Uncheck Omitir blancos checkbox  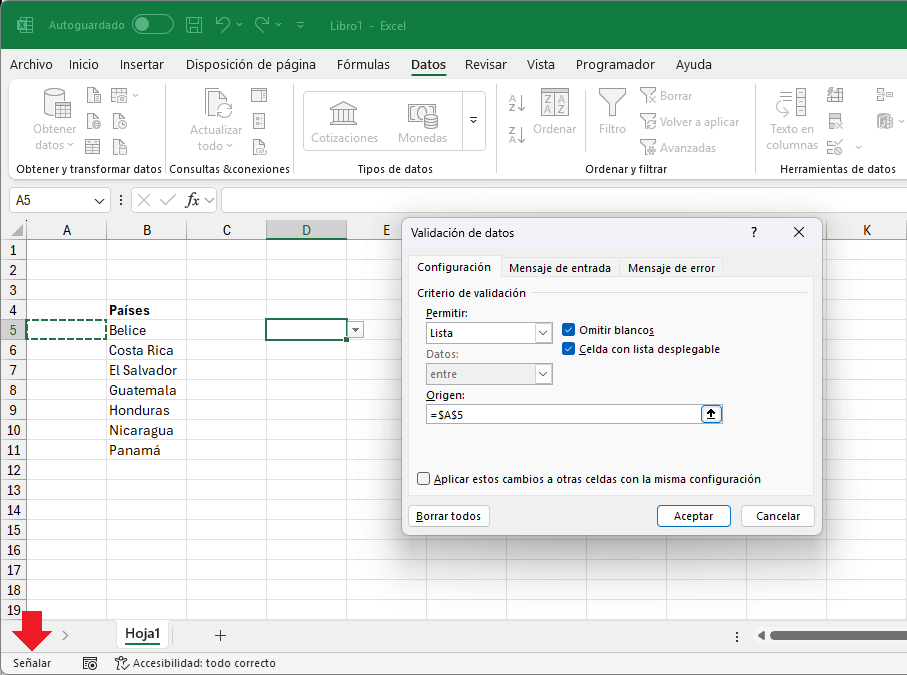tap(568, 330)
